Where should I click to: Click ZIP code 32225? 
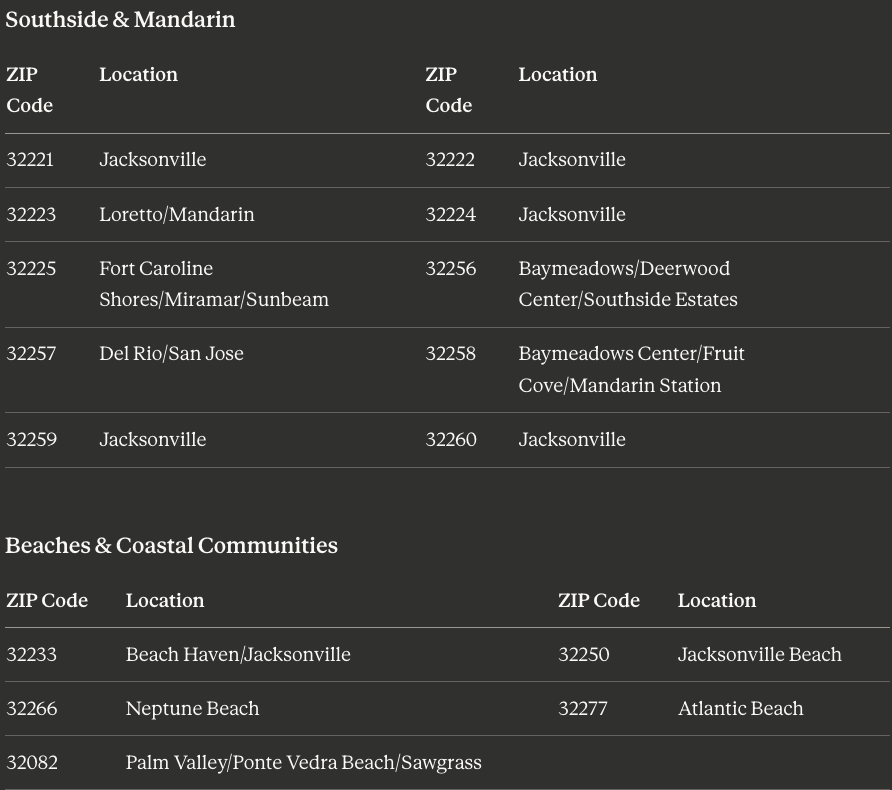pyautogui.click(x=31, y=268)
